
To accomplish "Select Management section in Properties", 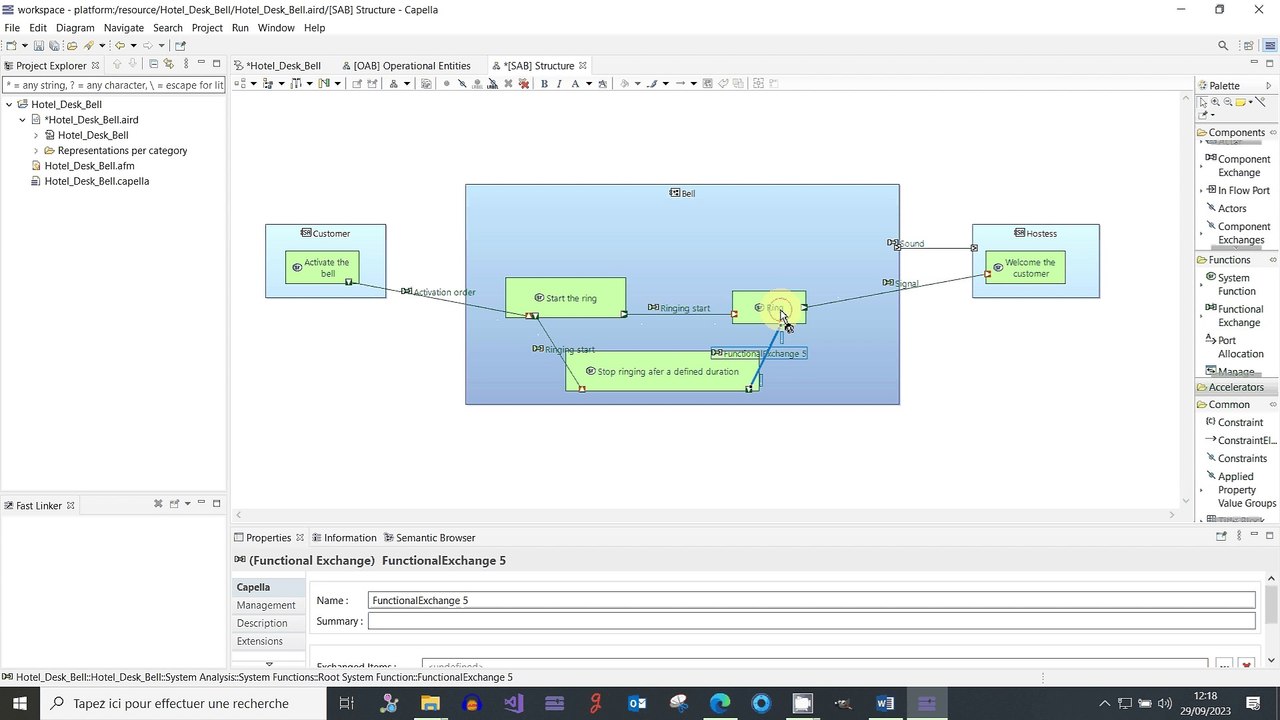I will tap(266, 605).
